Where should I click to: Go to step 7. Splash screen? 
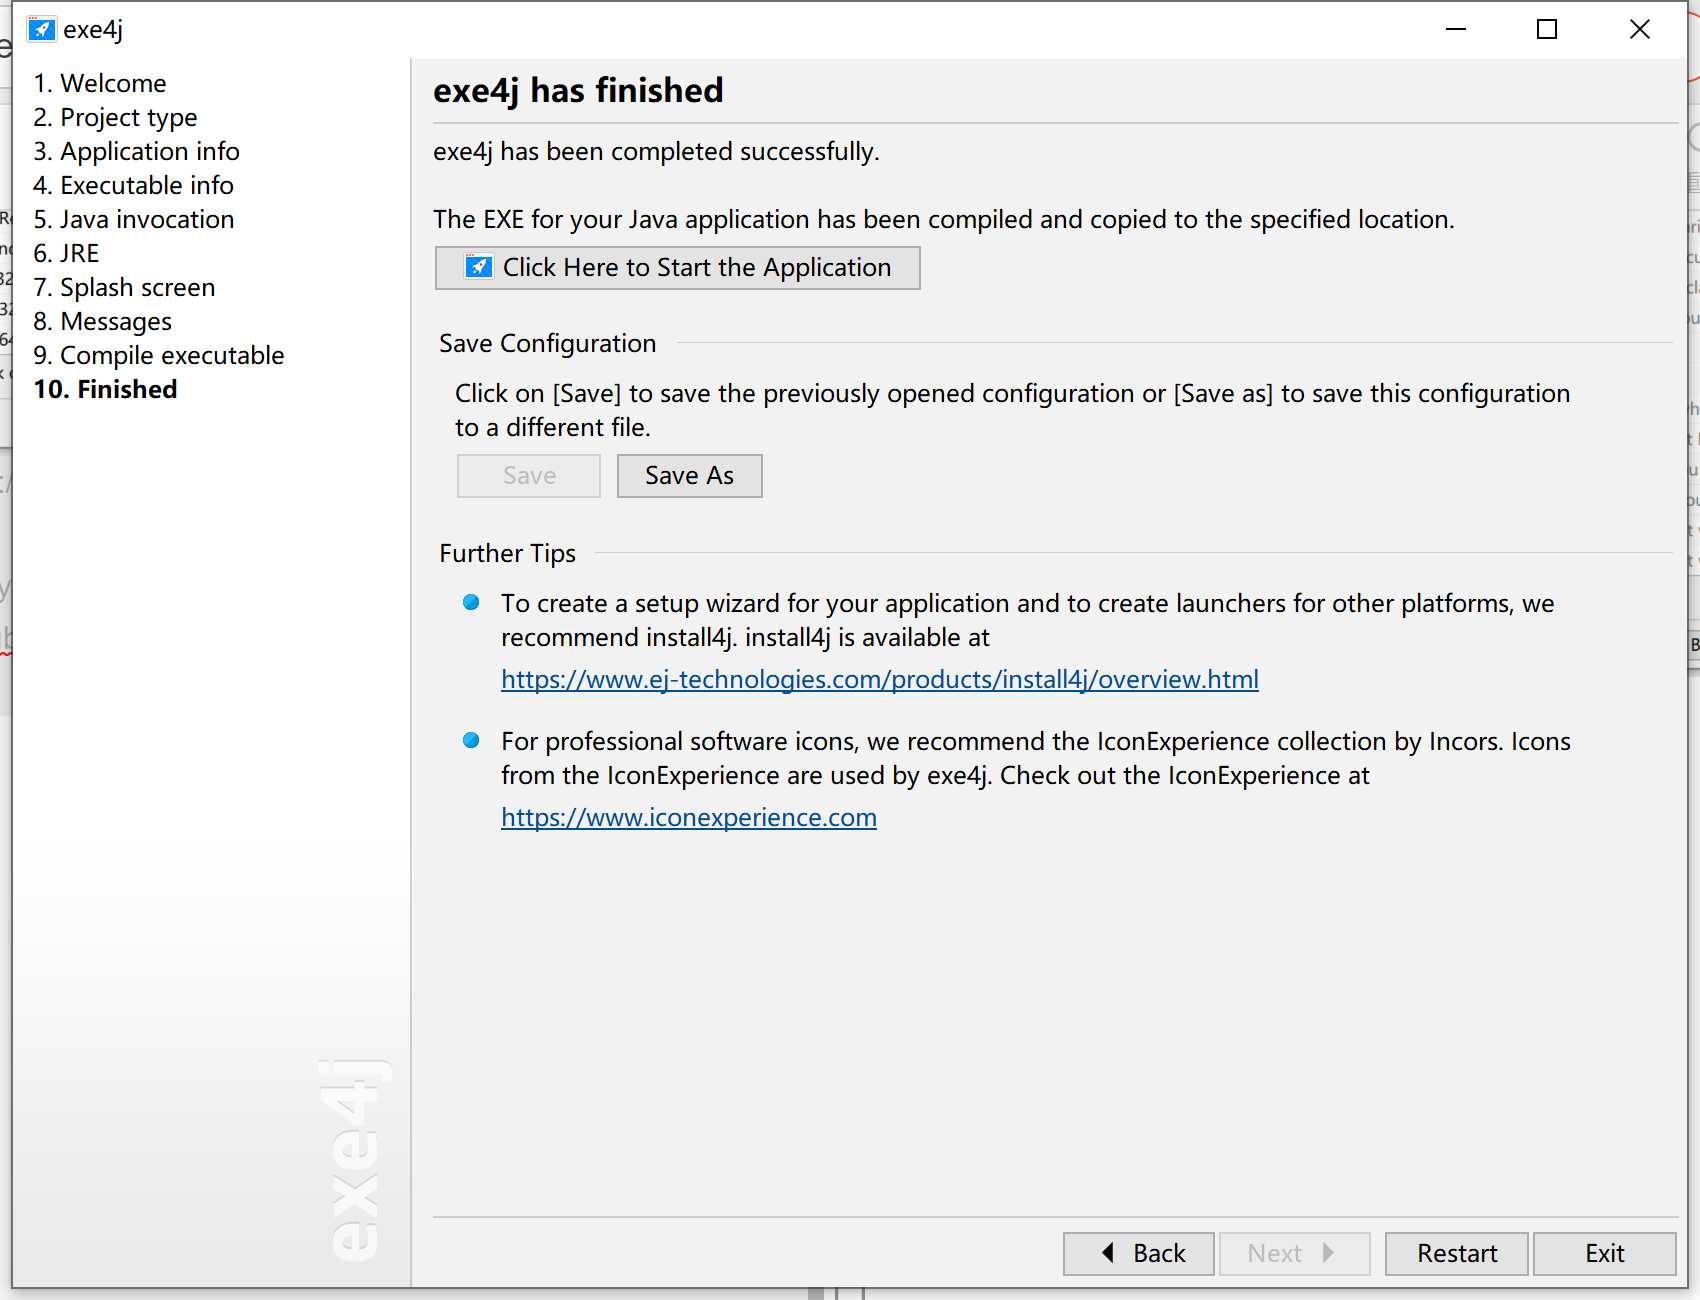pos(124,287)
